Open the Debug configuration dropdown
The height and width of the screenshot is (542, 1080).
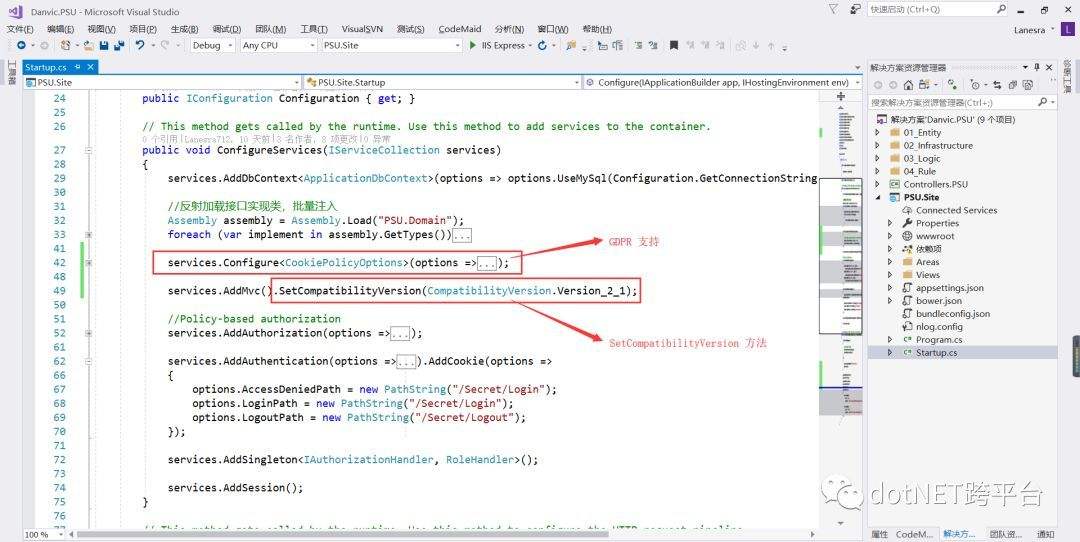212,45
